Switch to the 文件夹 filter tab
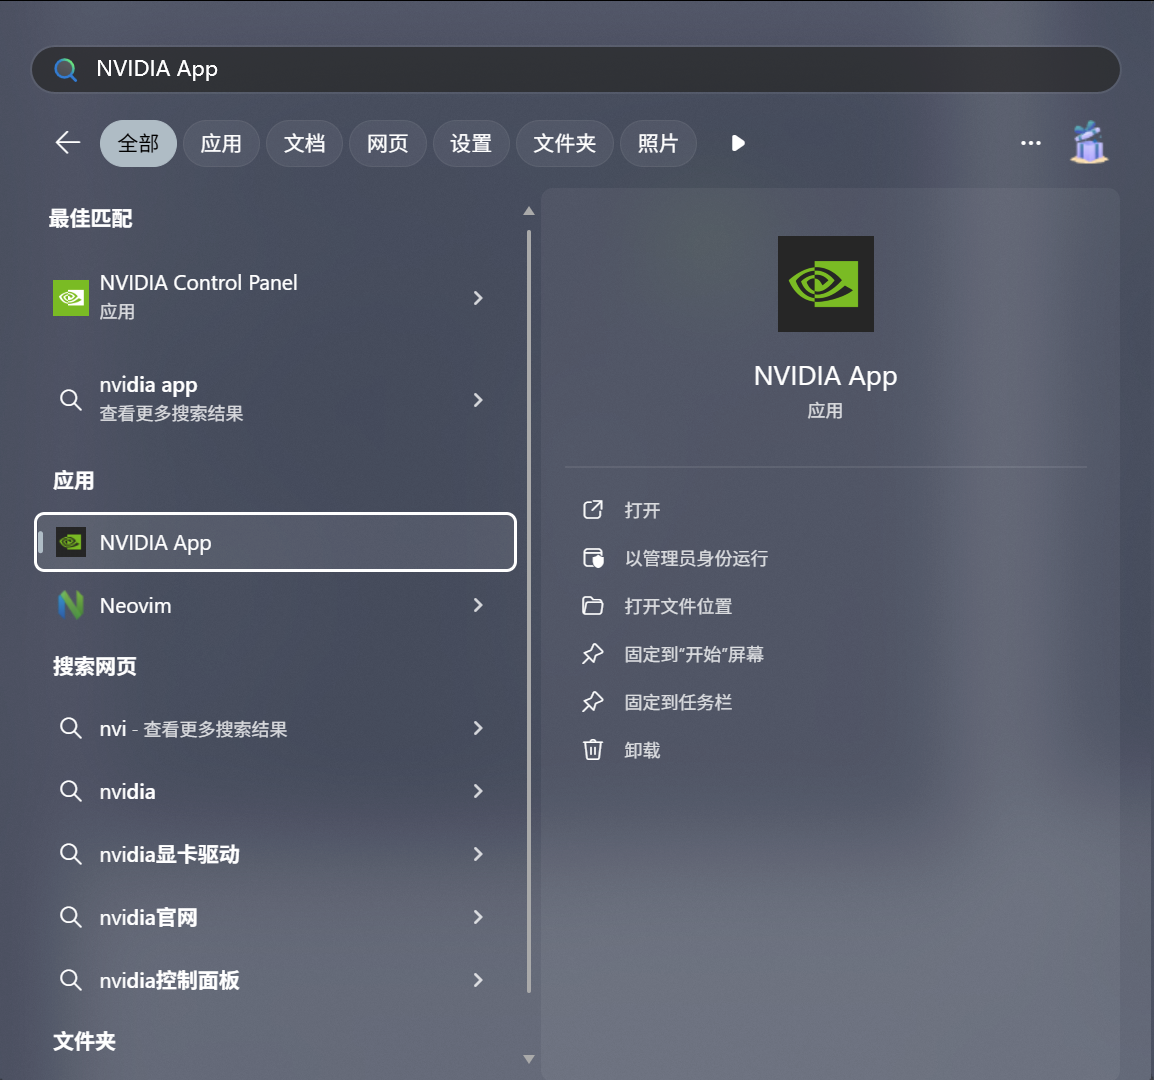Image resolution: width=1154 pixels, height=1080 pixels. click(564, 143)
